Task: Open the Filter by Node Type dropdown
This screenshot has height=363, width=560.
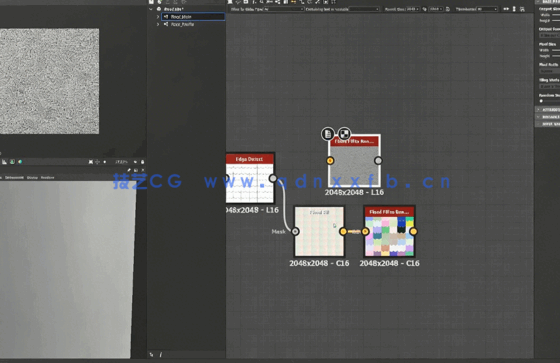Action: 284,9
